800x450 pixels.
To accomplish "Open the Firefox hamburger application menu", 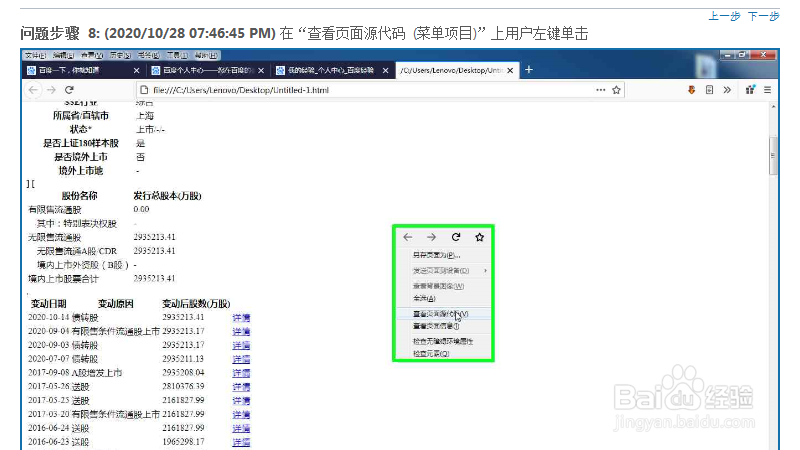I will point(767,90).
